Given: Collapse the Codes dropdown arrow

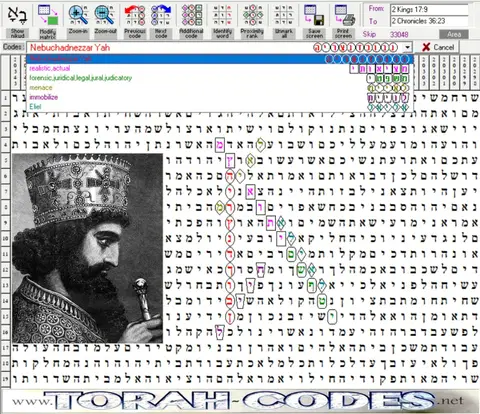Looking at the screenshot, I should 407,47.
